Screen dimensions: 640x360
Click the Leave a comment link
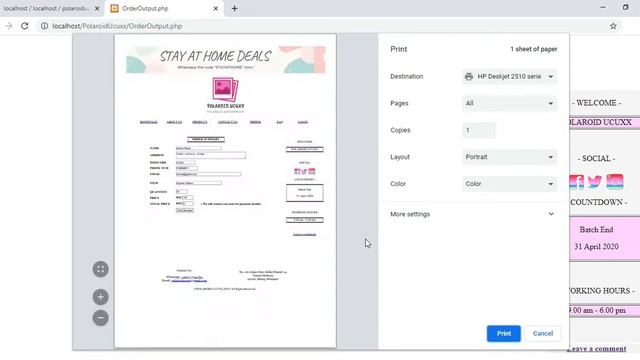click(597, 349)
